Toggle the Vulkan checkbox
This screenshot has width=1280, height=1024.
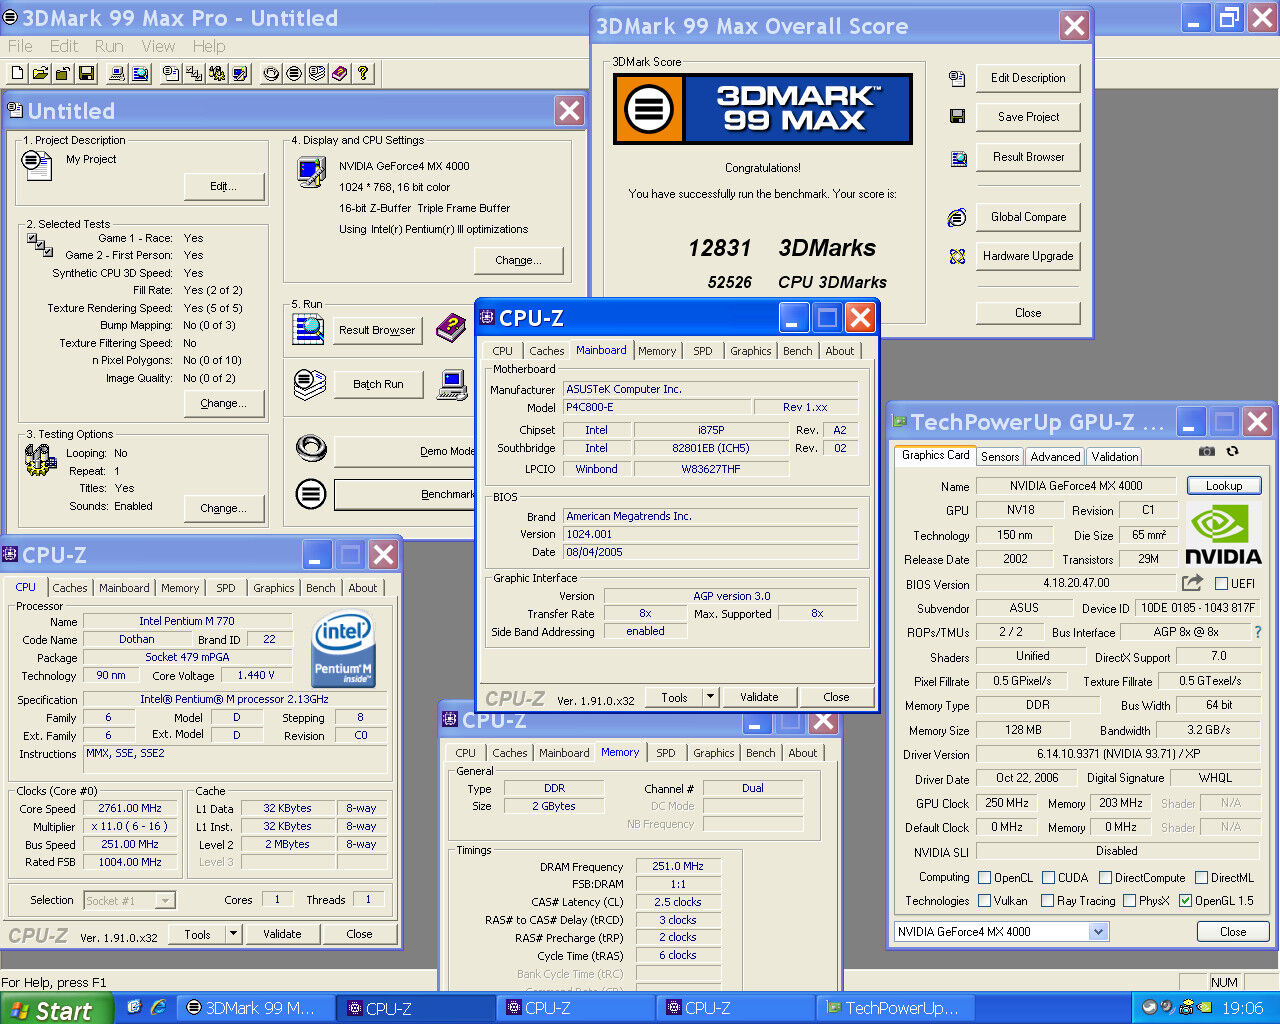984,900
